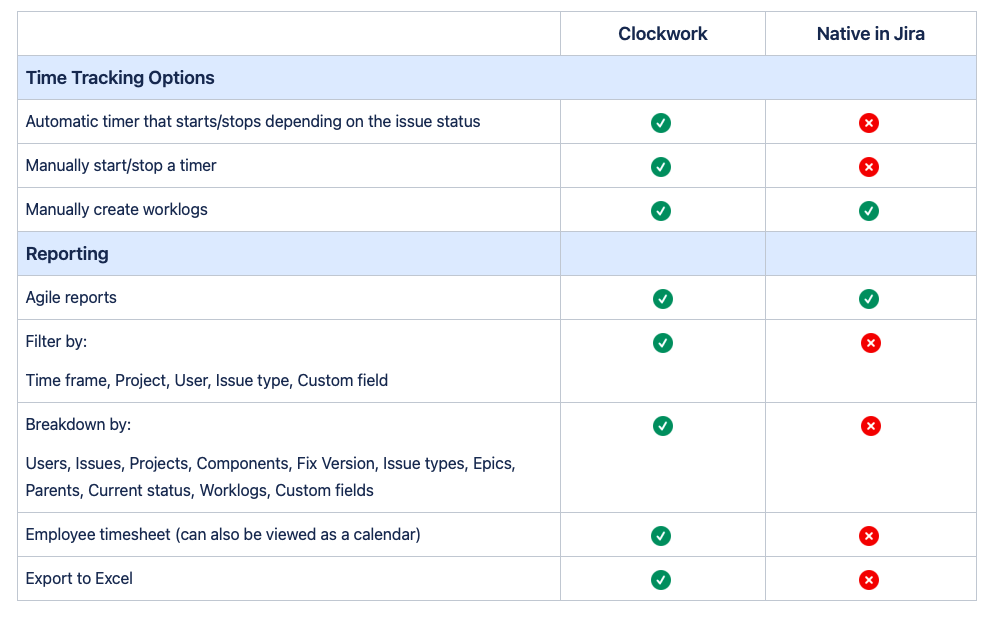The height and width of the screenshot is (618, 993).
Task: Click the 'Breakdown by:' label
Action: tap(78, 424)
